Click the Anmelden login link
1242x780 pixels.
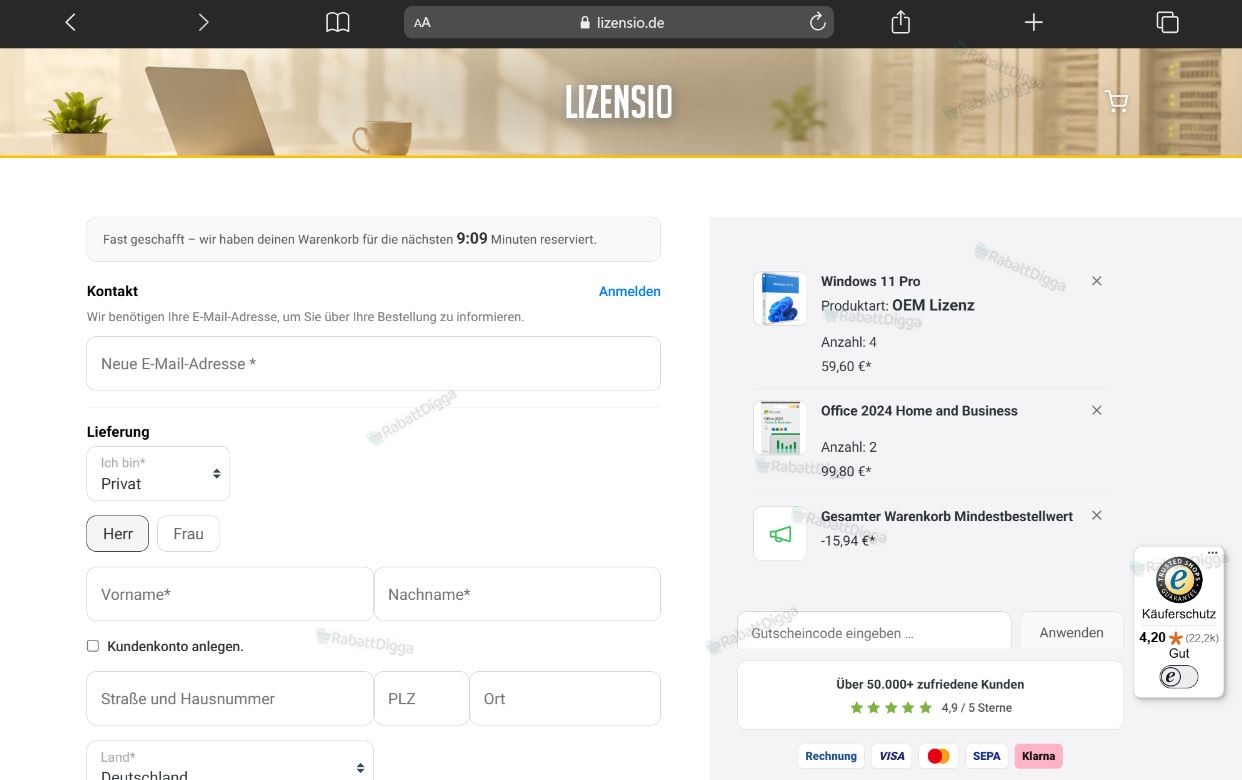coord(630,291)
